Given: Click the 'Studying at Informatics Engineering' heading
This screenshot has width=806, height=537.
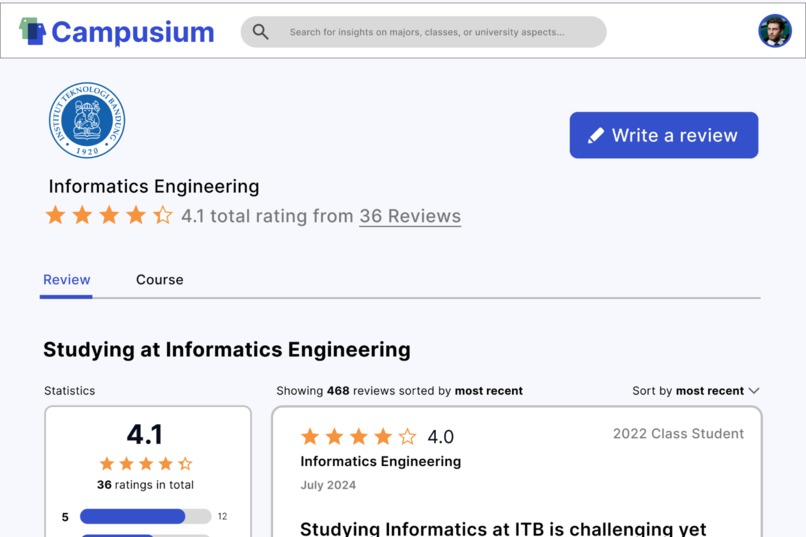Looking at the screenshot, I should pos(227,349).
